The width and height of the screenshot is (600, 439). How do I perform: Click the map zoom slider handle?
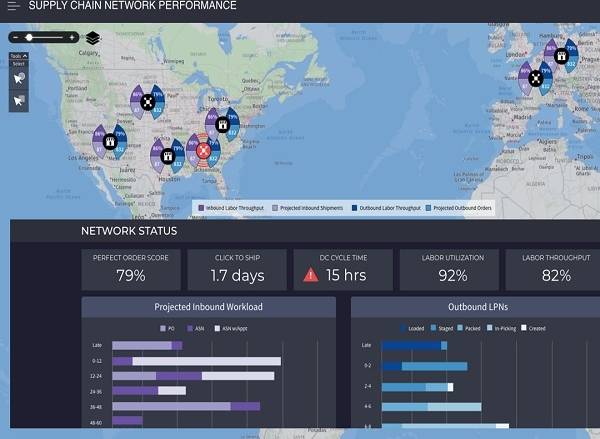(30, 37)
